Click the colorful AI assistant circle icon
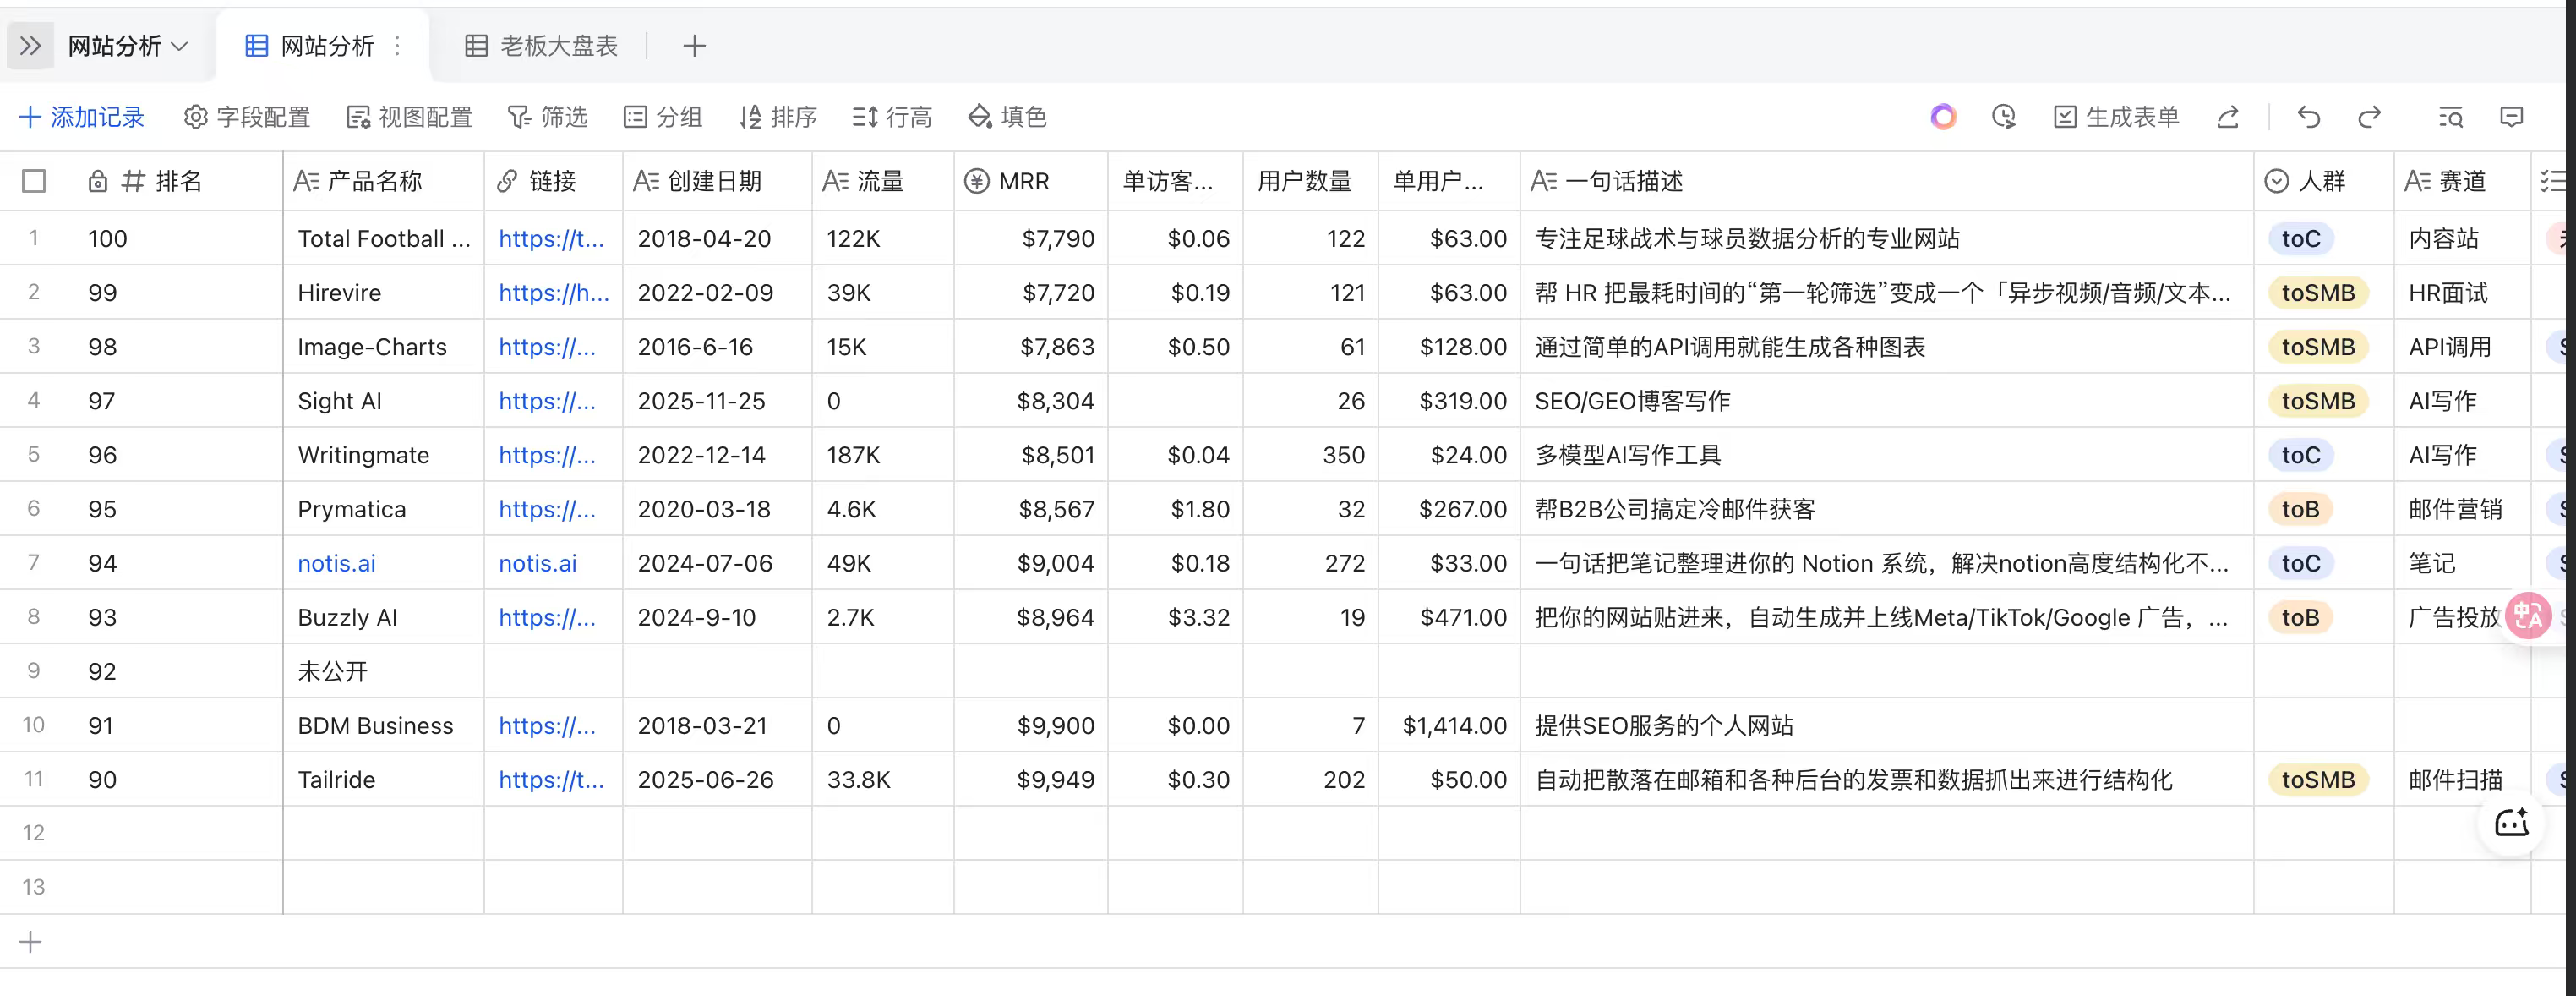Image resolution: width=2576 pixels, height=996 pixels. coord(1942,117)
